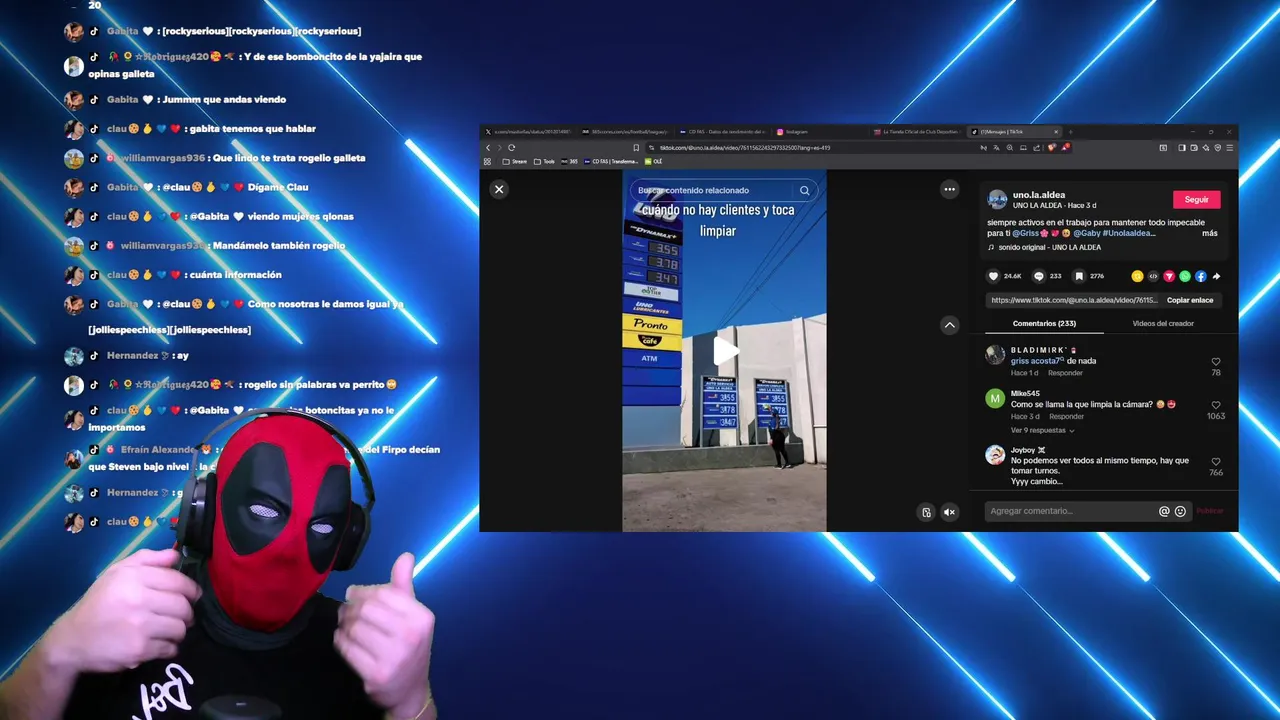Bookmark page via address bar icon
This screenshot has height=720, width=1280.
(x=636, y=148)
